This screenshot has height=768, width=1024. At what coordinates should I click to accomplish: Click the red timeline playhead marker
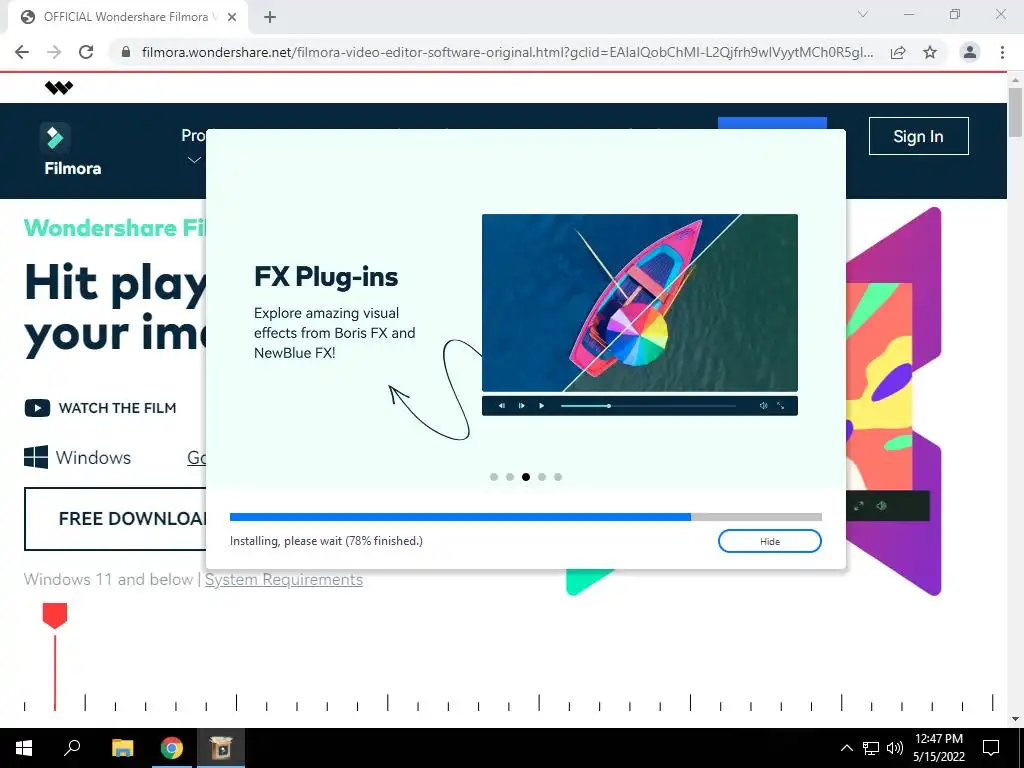55,616
